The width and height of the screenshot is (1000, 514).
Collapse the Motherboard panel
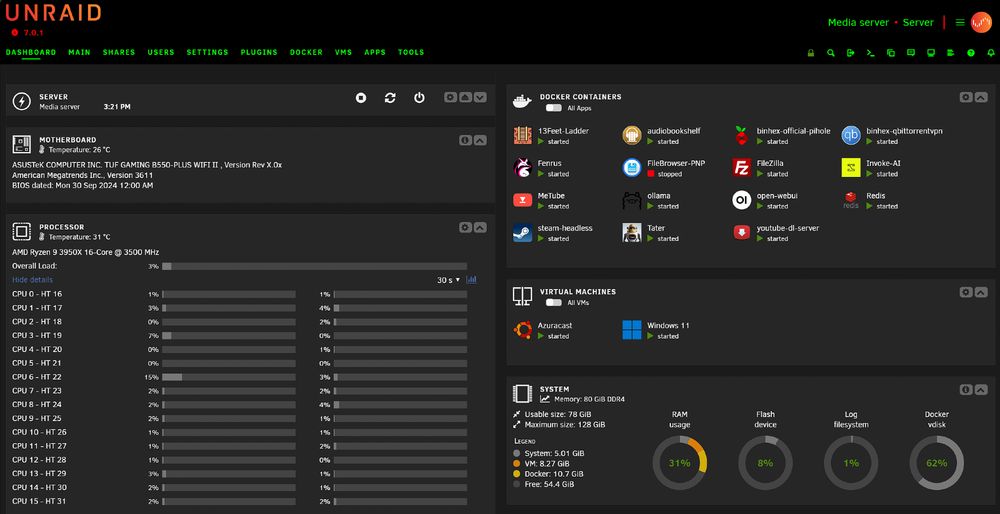click(480, 140)
